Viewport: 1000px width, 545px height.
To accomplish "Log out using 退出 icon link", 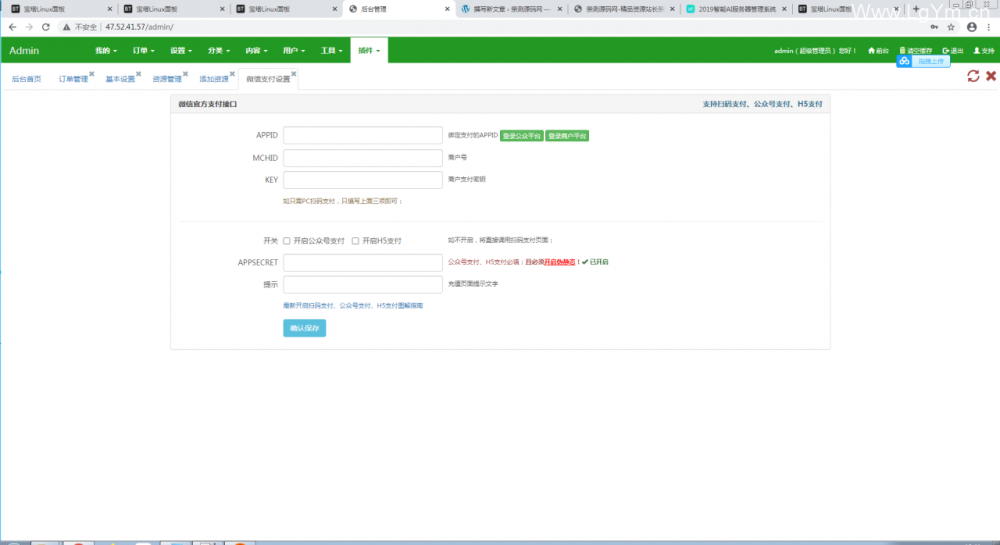I will 953,50.
